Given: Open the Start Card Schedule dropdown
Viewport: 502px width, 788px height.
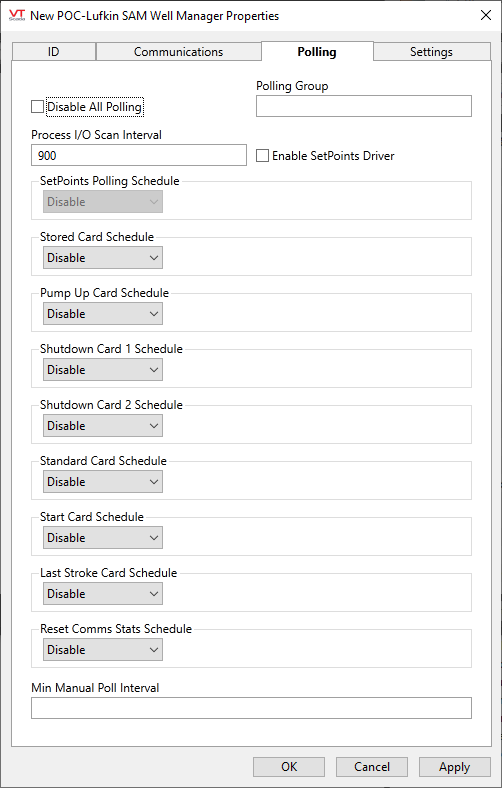Looking at the screenshot, I should tap(103, 538).
